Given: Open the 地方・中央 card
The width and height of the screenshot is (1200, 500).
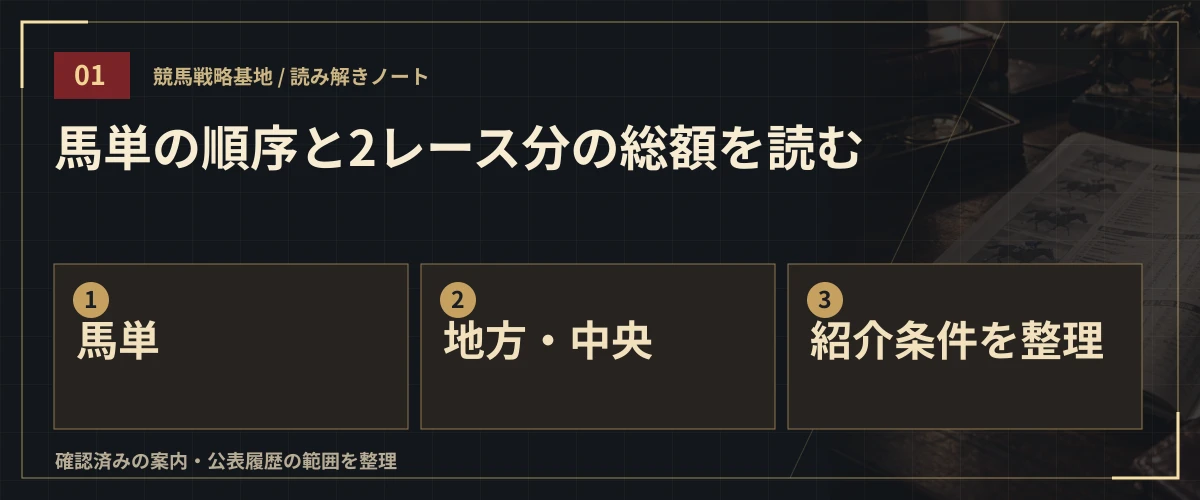Looking at the screenshot, I should coord(598,346).
